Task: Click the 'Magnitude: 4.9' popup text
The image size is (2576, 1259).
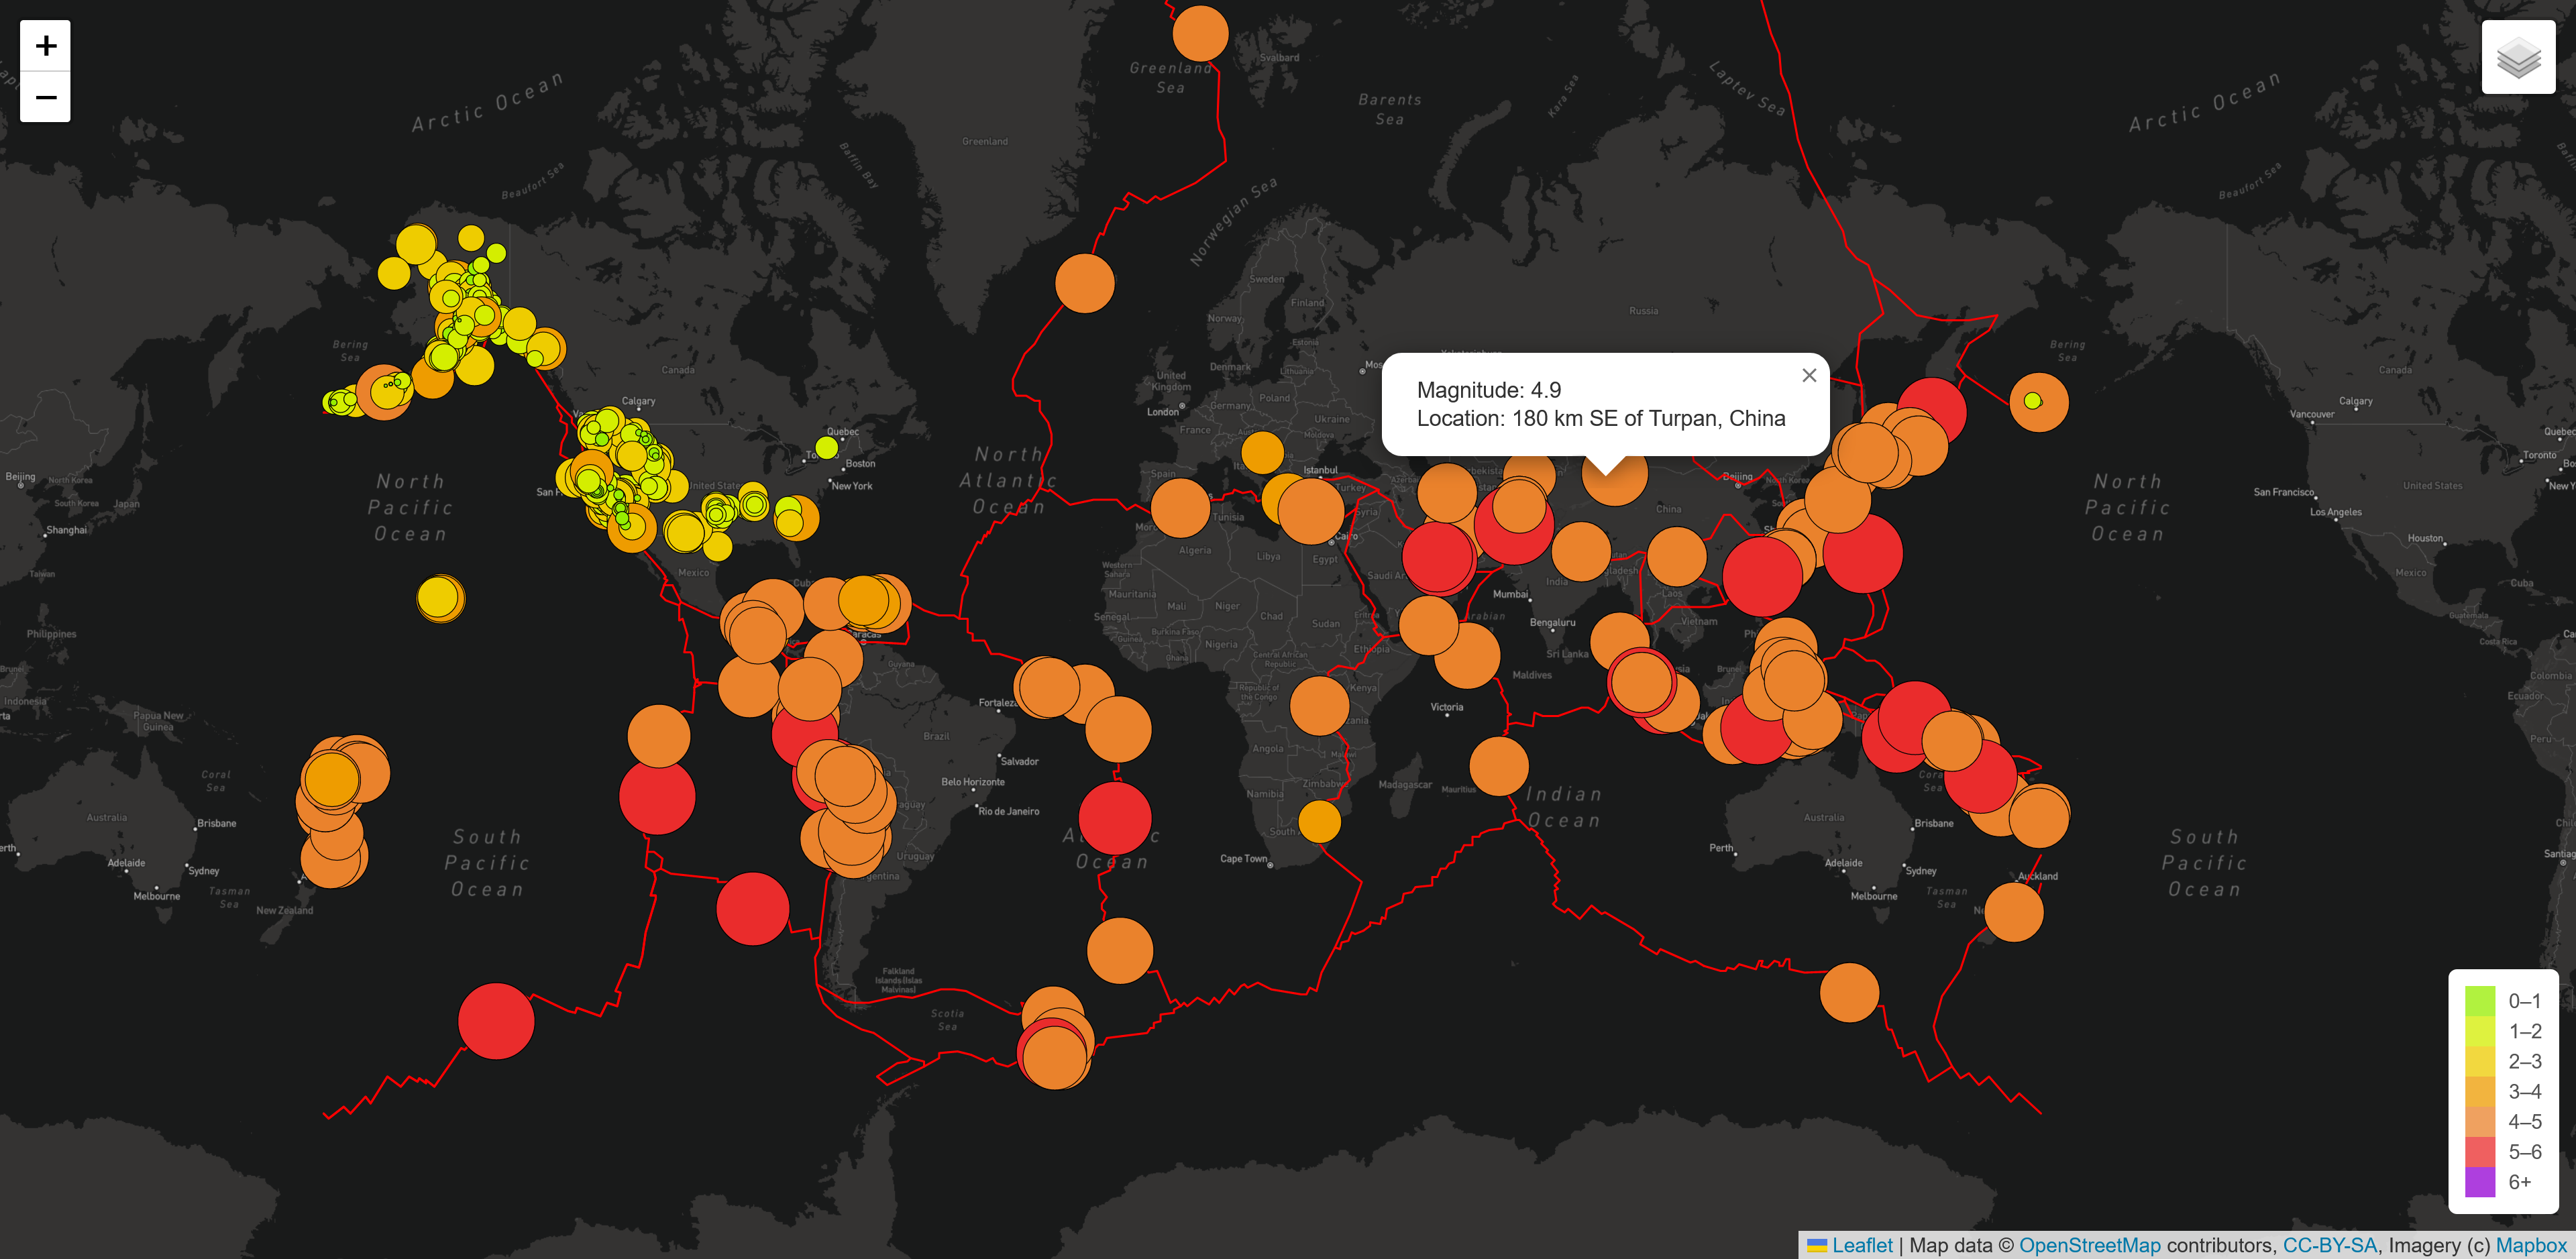Action: point(1488,390)
